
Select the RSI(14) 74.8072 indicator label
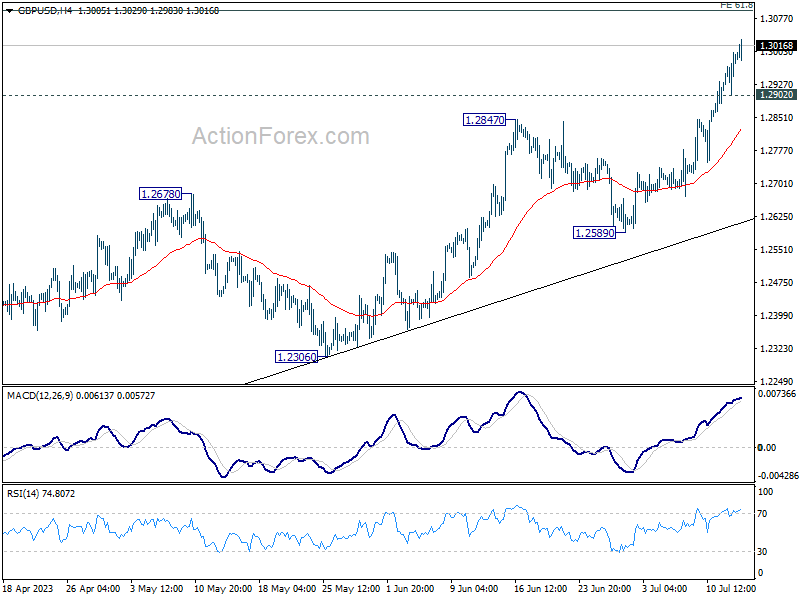[41, 494]
